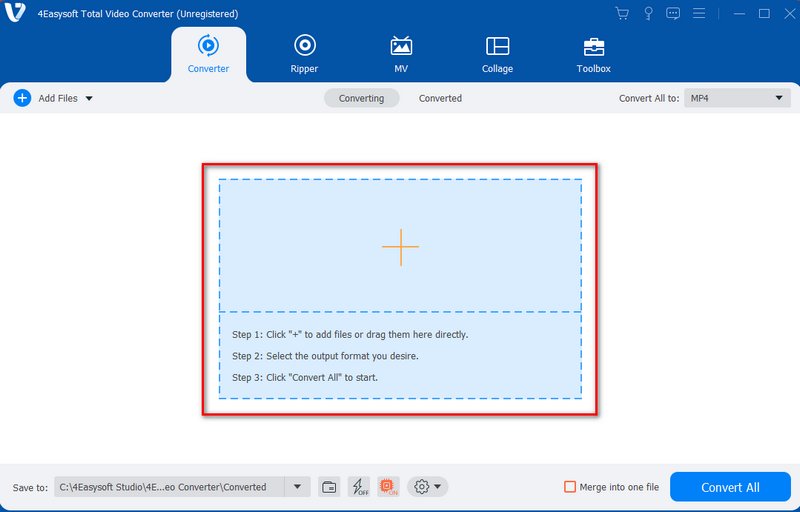The height and width of the screenshot is (512, 800).
Task: Open the feedback chat bubble icon
Action: click(673, 13)
